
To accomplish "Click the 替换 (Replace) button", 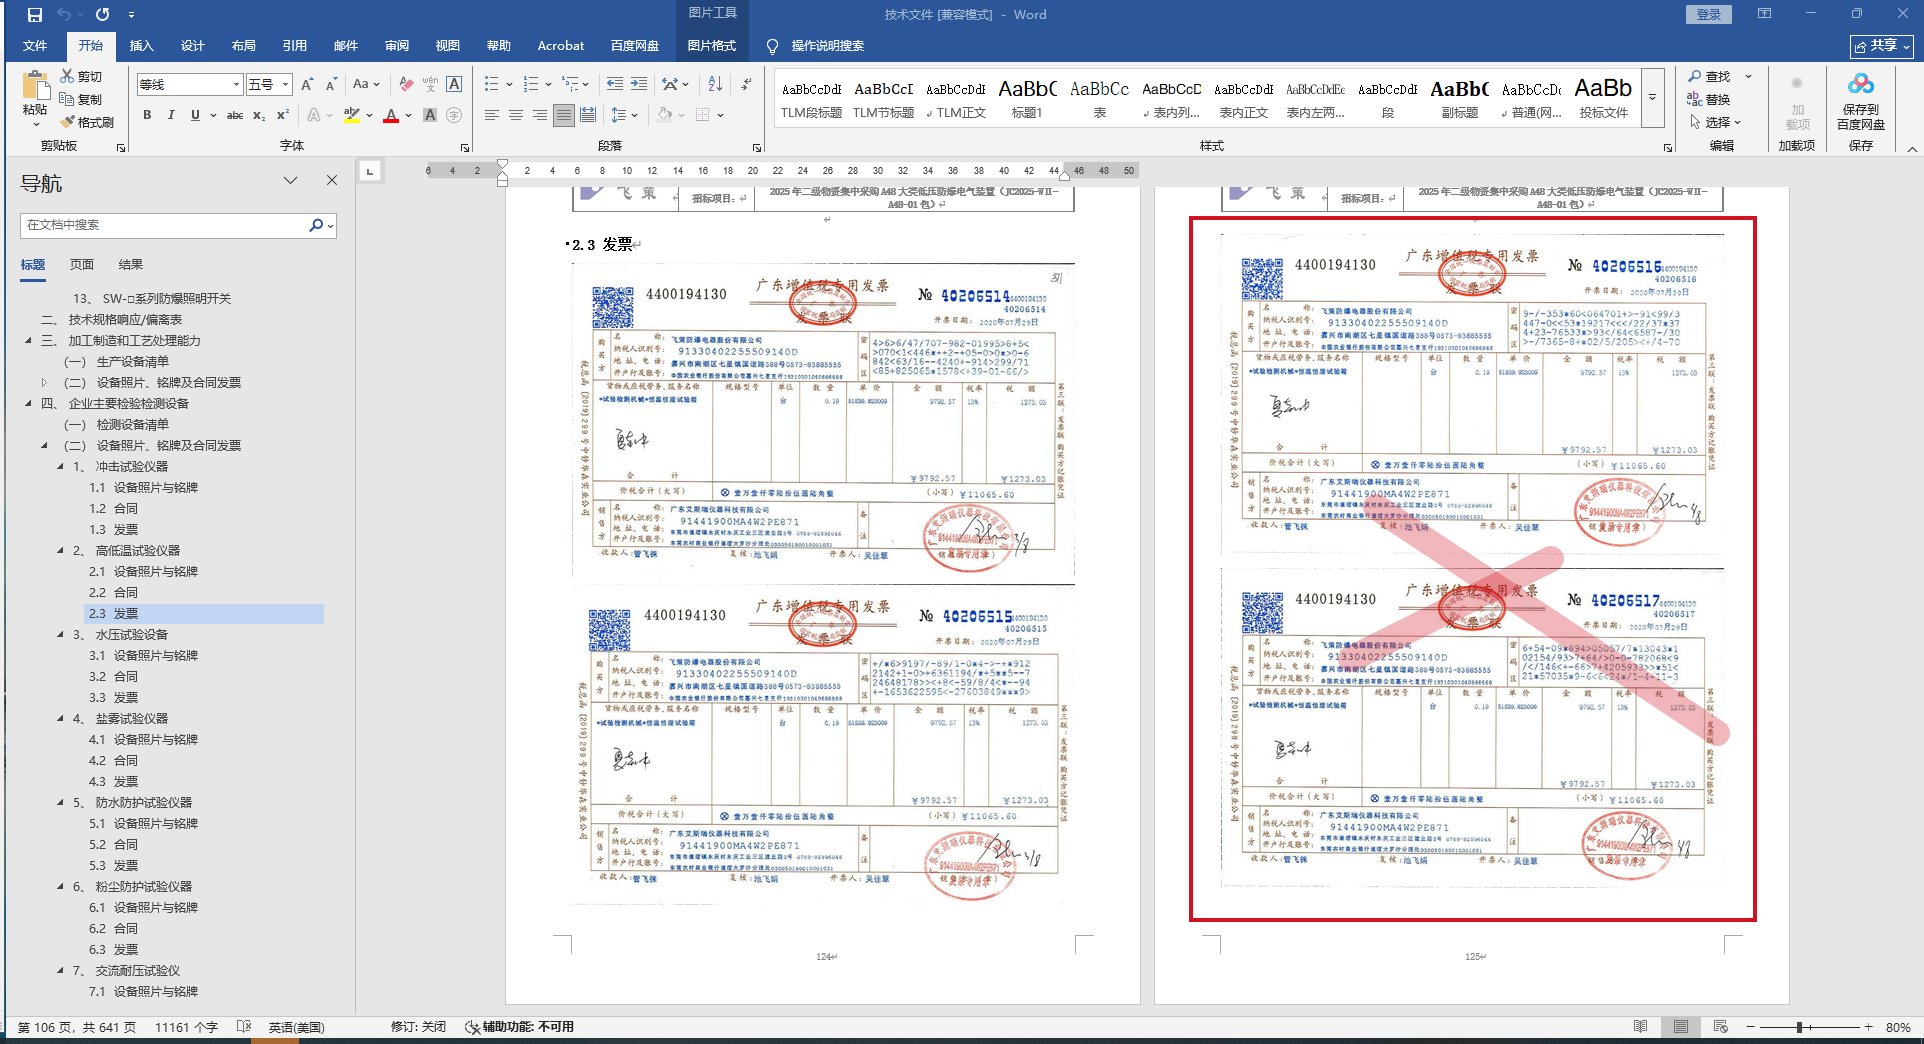I will point(1710,99).
